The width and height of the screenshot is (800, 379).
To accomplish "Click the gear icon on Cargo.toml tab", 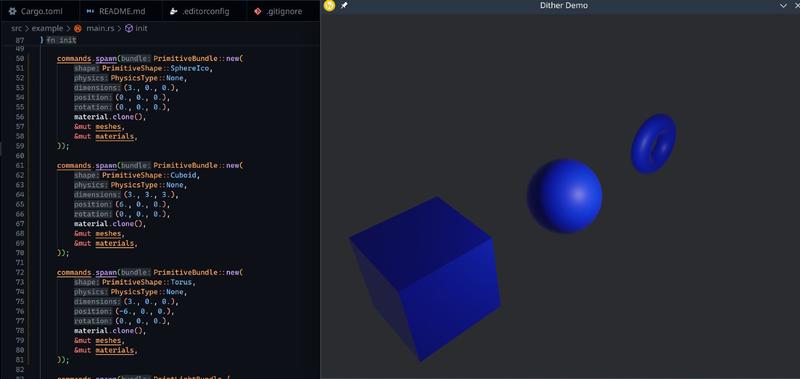I will pyautogui.click(x=13, y=11).
